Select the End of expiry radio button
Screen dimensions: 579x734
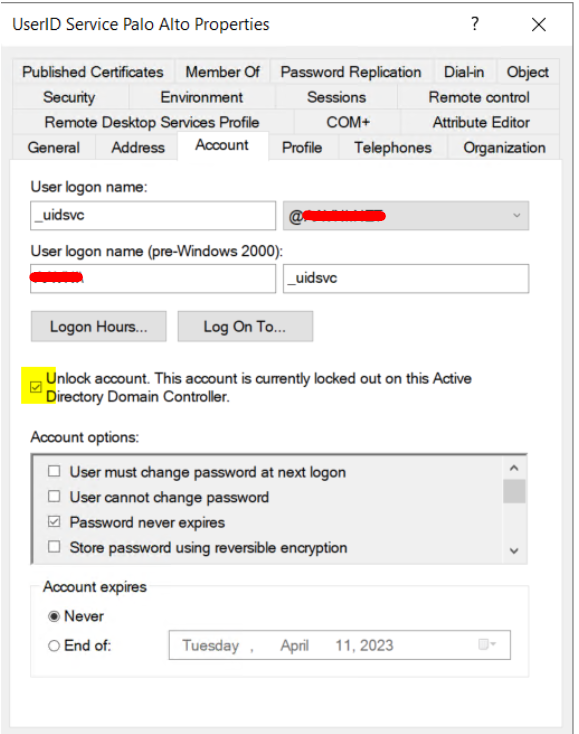54,646
